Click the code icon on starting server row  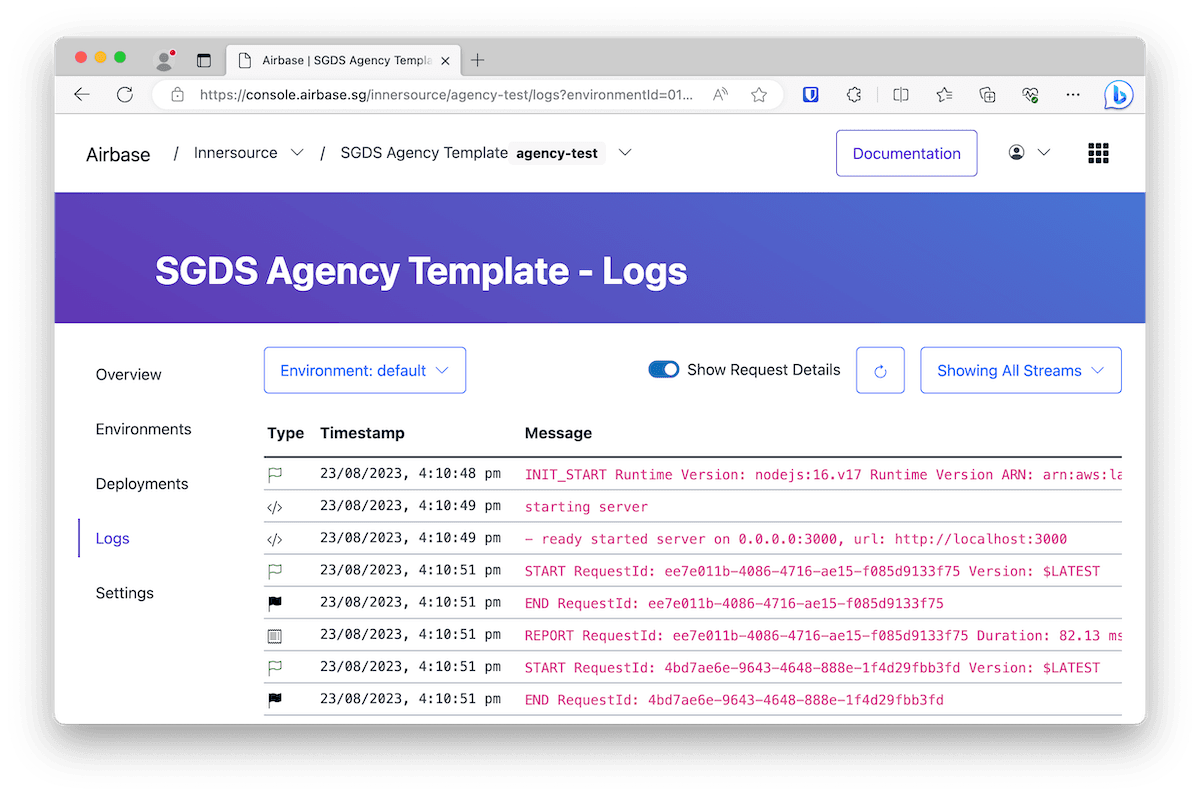pyautogui.click(x=275, y=507)
